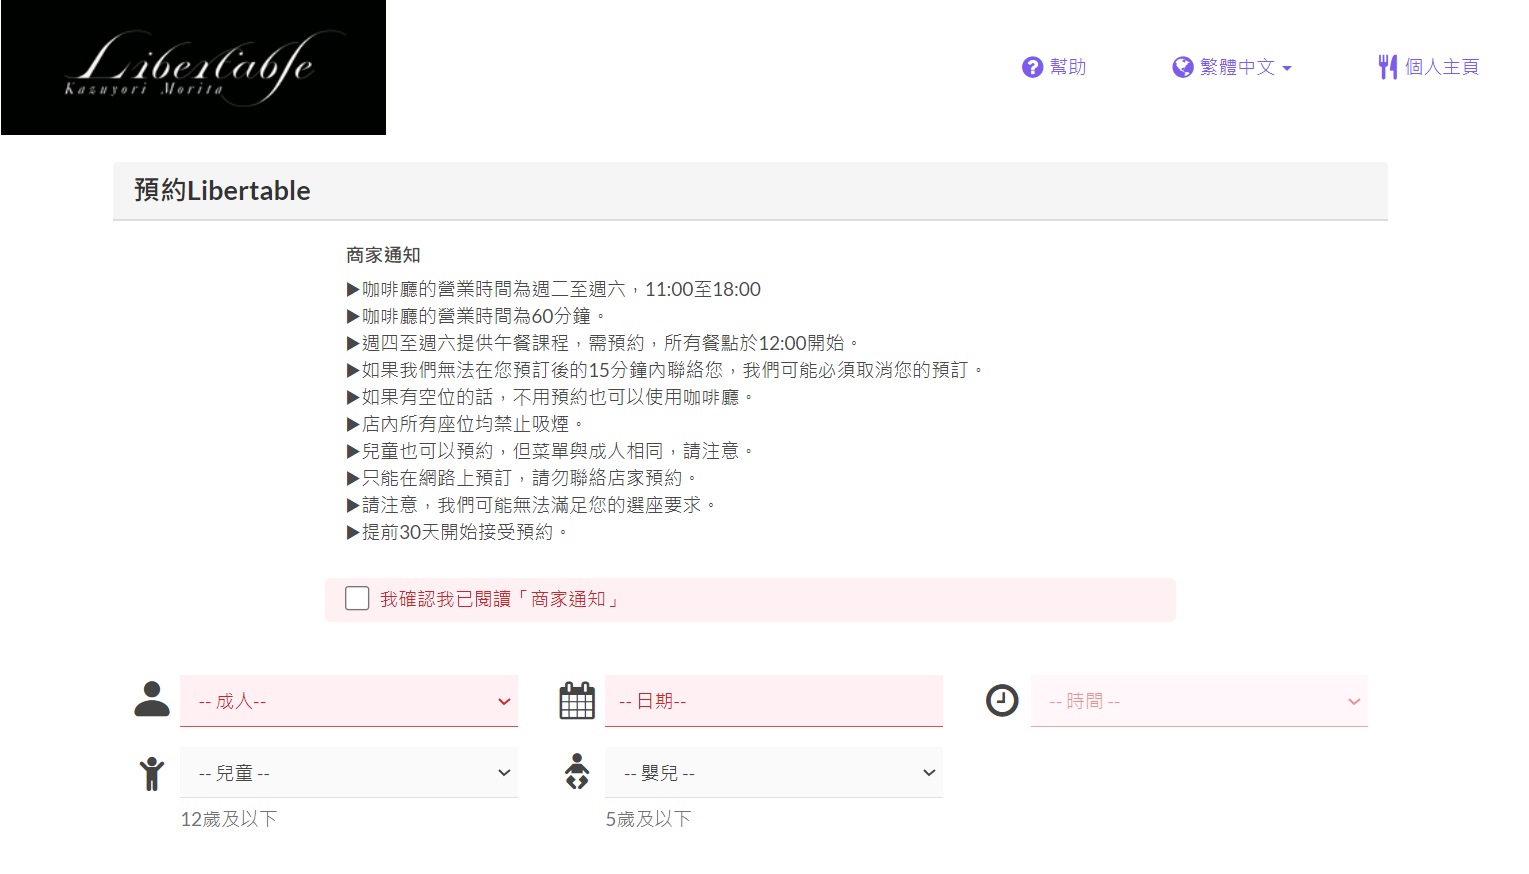Open the 繁體中文 language dropdown
The width and height of the screenshot is (1529, 874).
[x=1246, y=67]
